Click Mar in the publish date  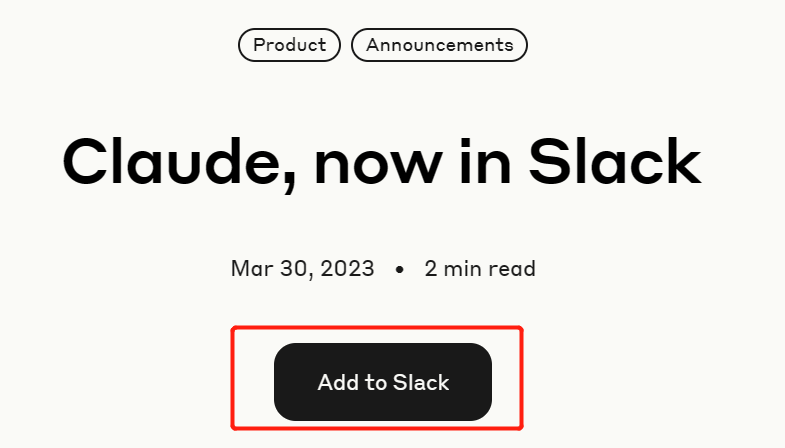coord(252,269)
